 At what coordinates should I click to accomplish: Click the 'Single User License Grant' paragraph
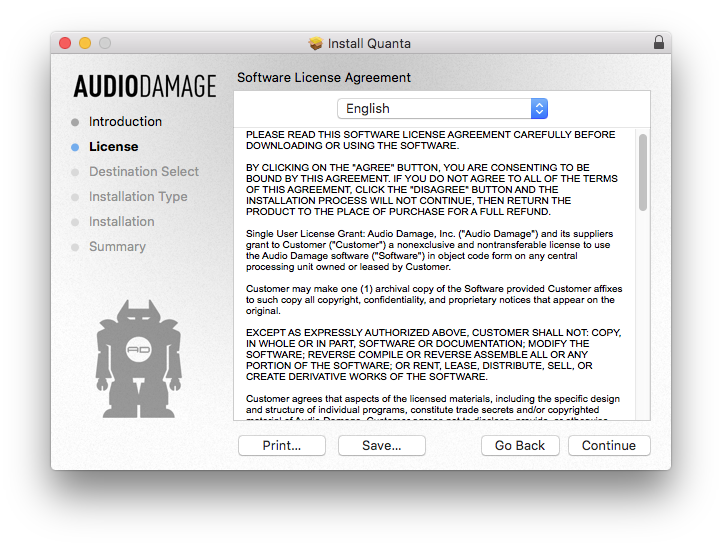coord(429,250)
